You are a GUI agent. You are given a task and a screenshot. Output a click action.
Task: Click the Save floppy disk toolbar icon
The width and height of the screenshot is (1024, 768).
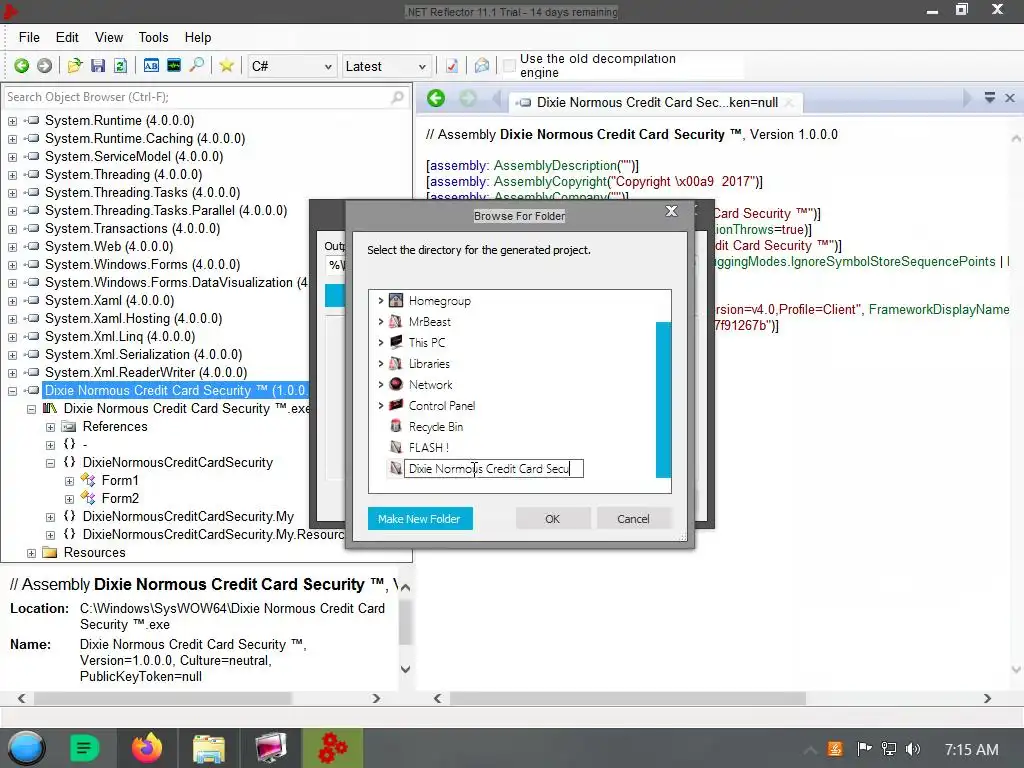click(98, 66)
